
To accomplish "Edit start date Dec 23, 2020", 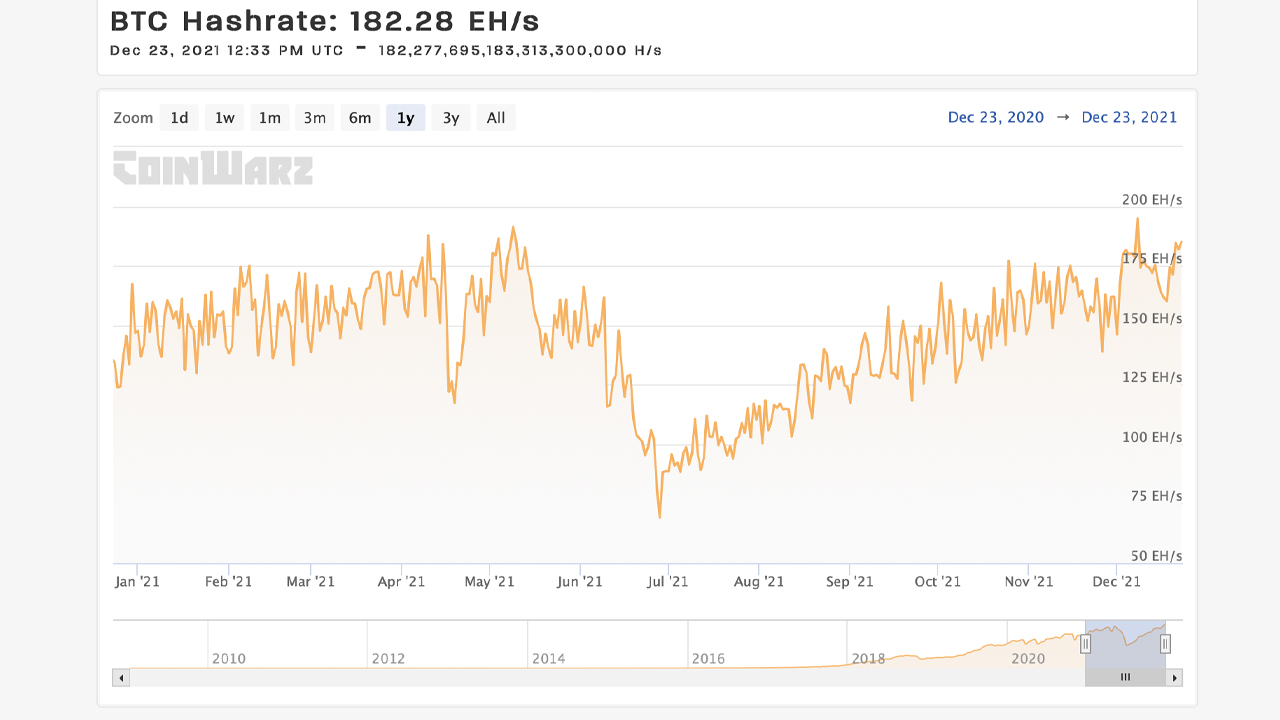I will pos(996,117).
